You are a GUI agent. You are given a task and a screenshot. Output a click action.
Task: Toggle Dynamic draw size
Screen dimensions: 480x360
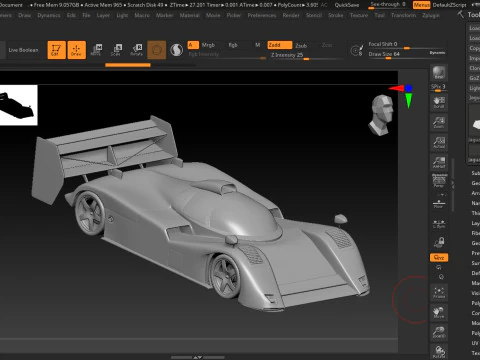pyautogui.click(x=437, y=53)
